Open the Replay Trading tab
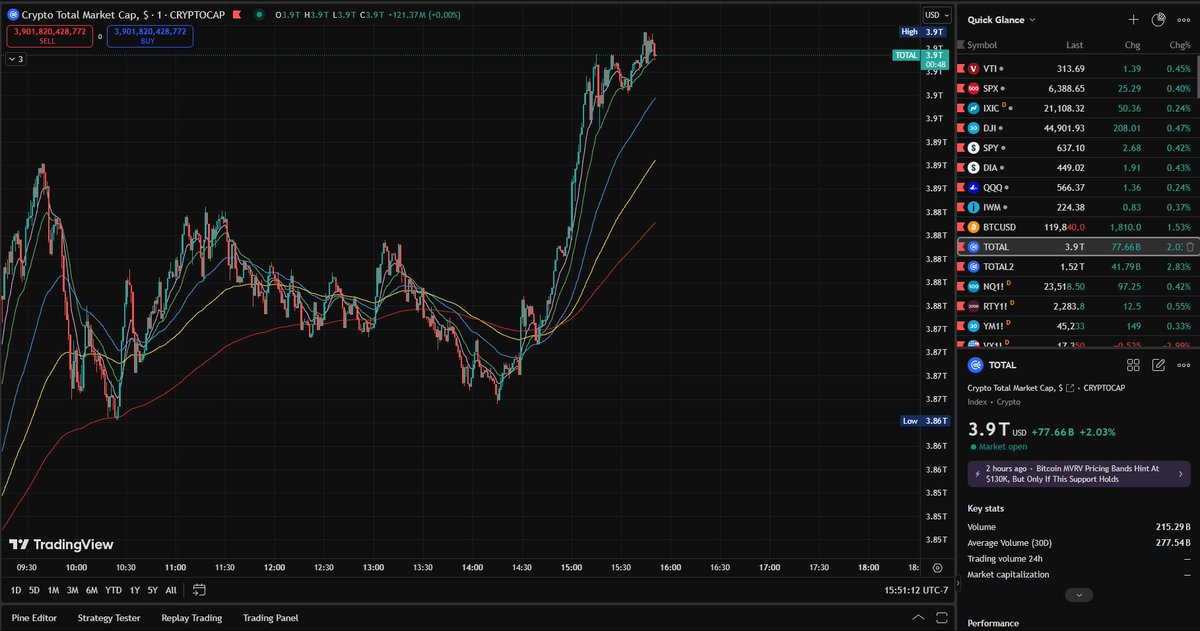The height and width of the screenshot is (631, 1200). coord(192,618)
